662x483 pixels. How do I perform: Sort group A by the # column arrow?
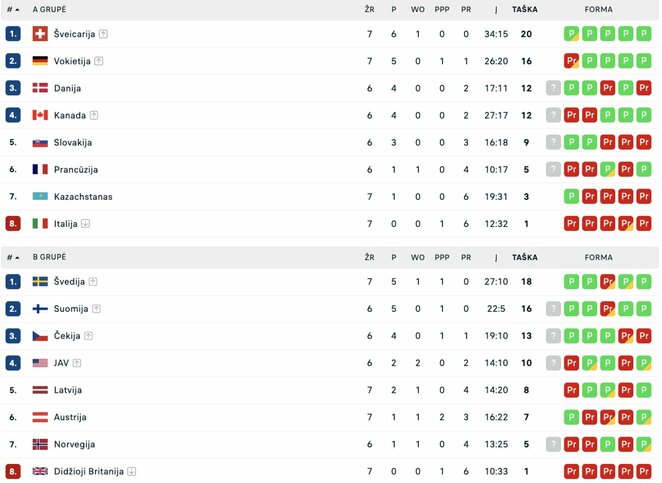point(17,9)
